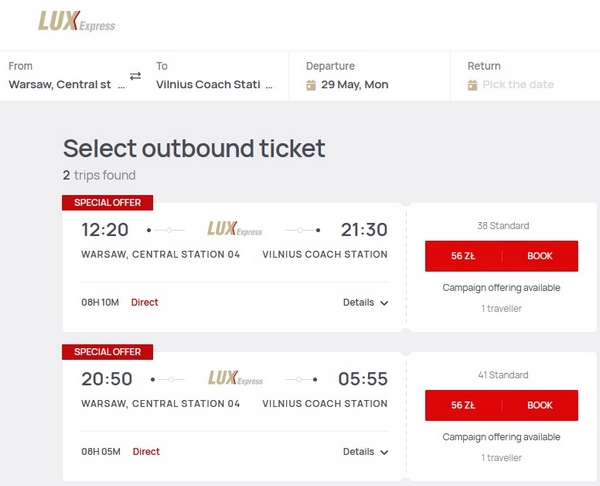Click the Lux Express logo on 12:20 trip

pyautogui.click(x=235, y=229)
